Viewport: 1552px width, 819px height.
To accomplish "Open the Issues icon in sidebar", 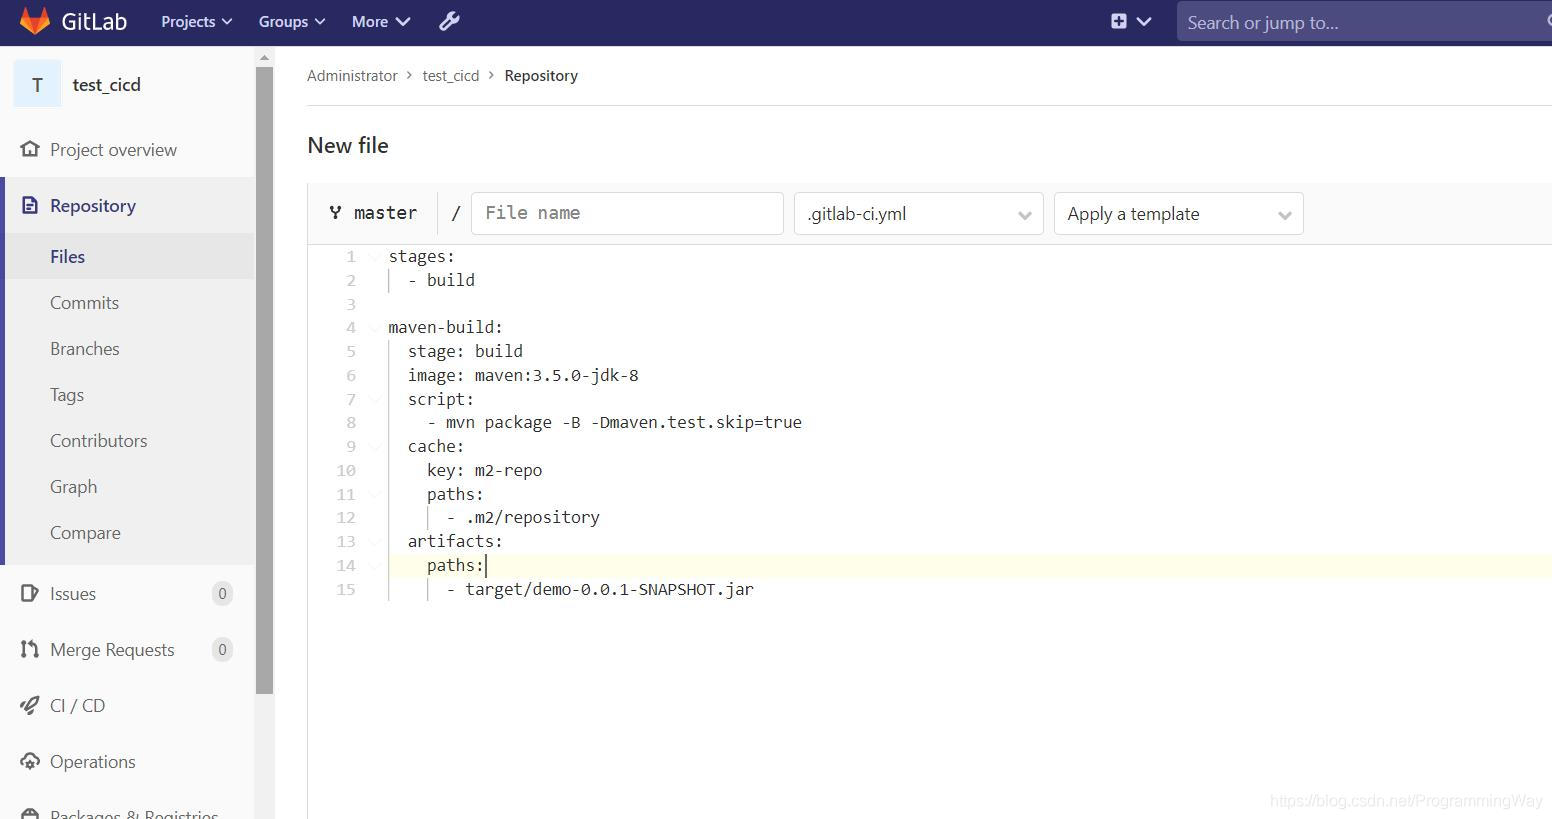I will click(29, 593).
